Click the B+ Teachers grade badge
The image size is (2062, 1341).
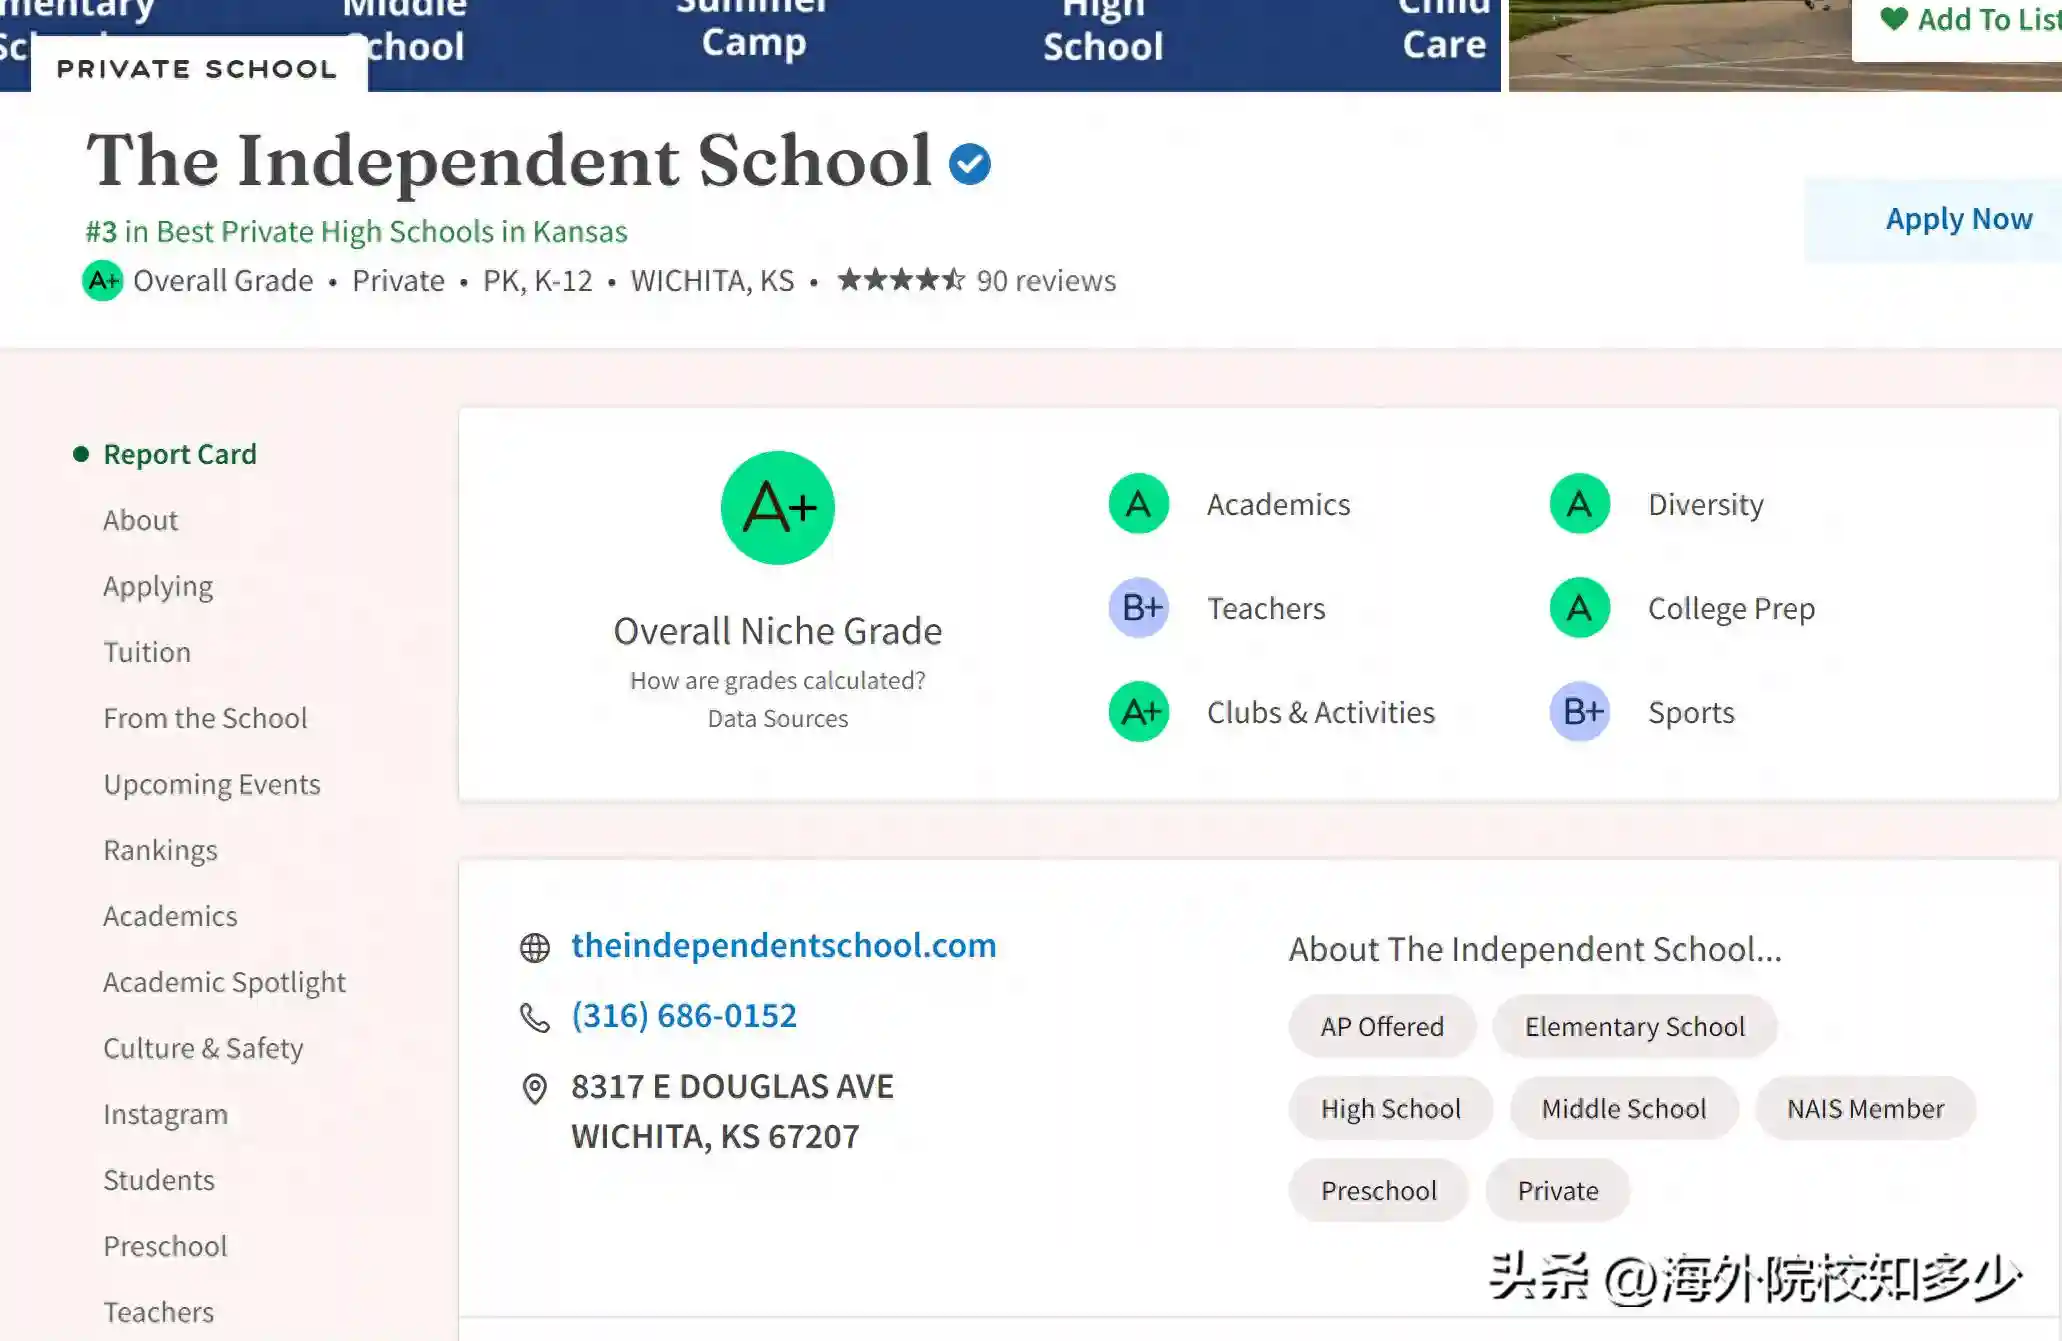[1139, 608]
